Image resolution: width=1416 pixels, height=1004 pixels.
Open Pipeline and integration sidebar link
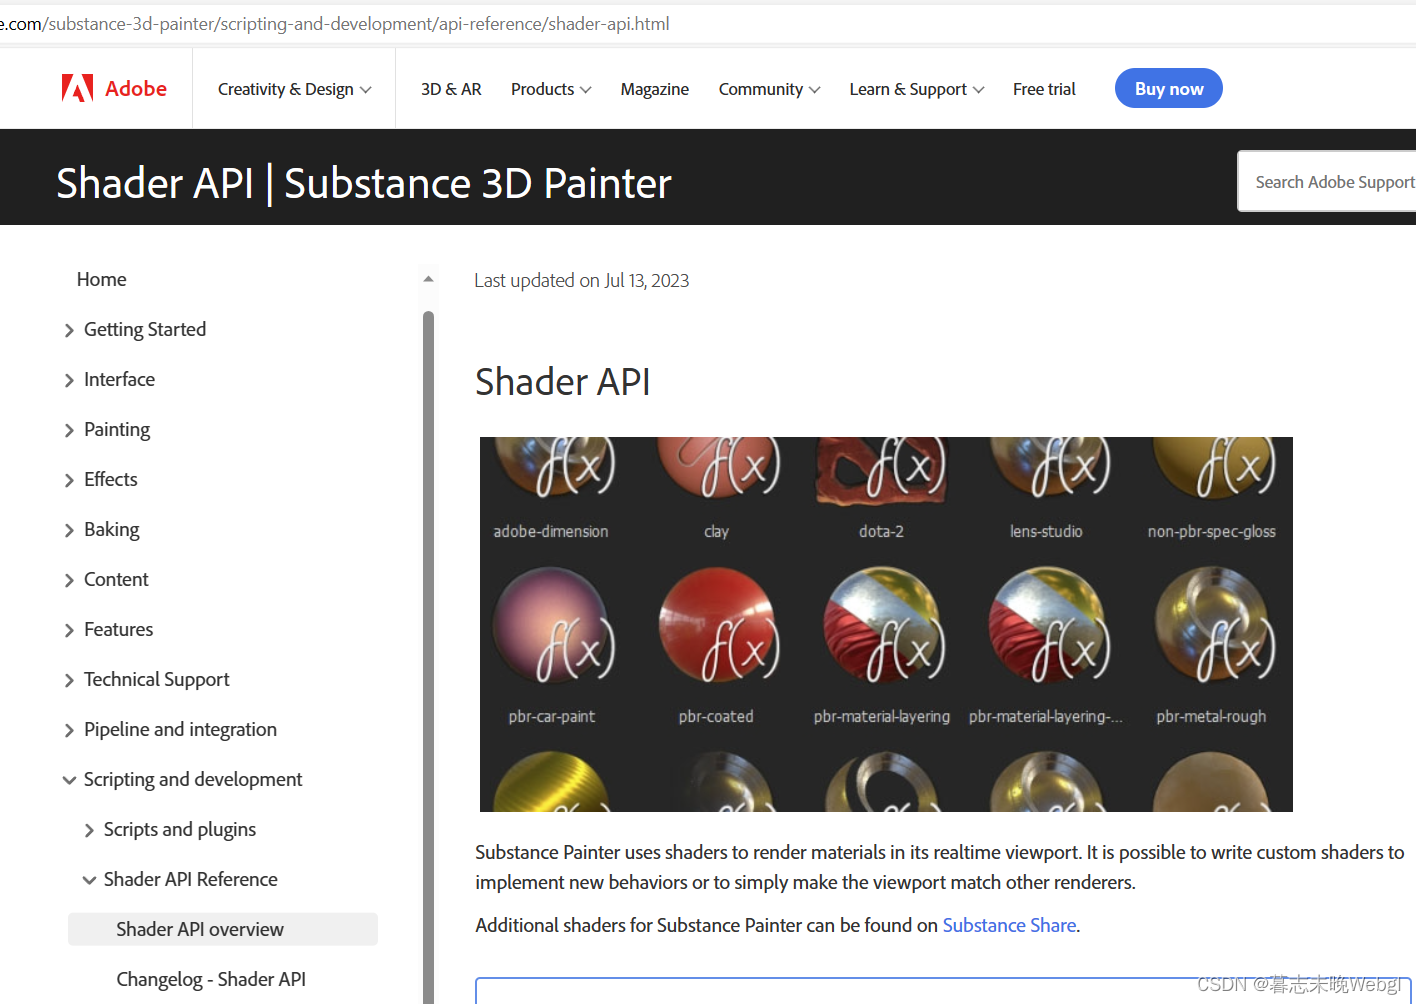pos(180,729)
